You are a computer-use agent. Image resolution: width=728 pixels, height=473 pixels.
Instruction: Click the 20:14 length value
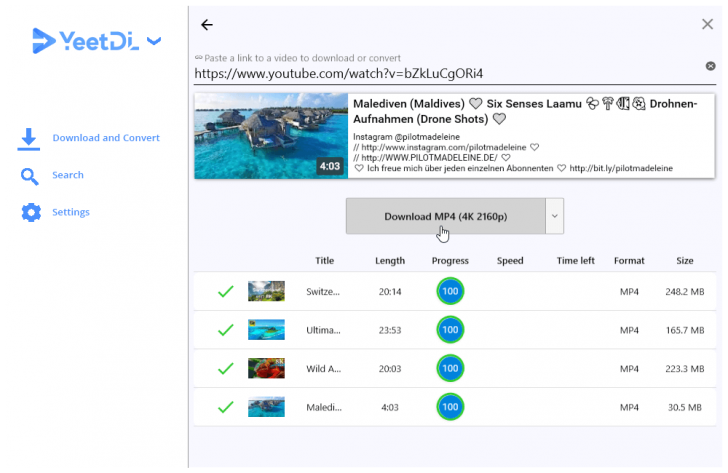[x=390, y=292]
